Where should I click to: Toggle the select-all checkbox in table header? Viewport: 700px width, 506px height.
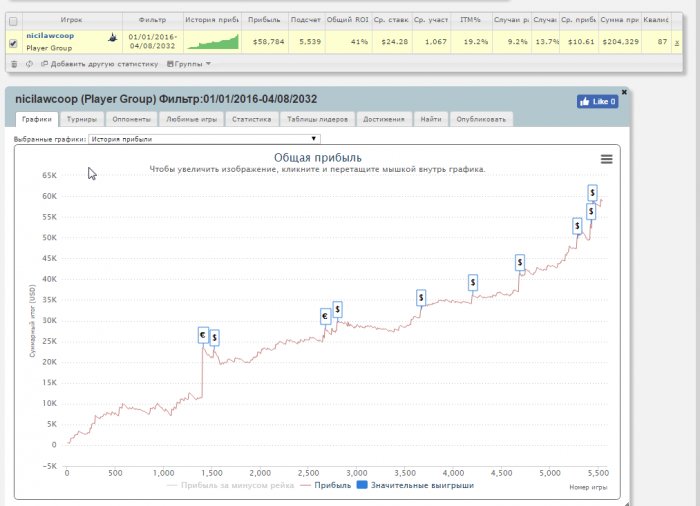[x=13, y=20]
